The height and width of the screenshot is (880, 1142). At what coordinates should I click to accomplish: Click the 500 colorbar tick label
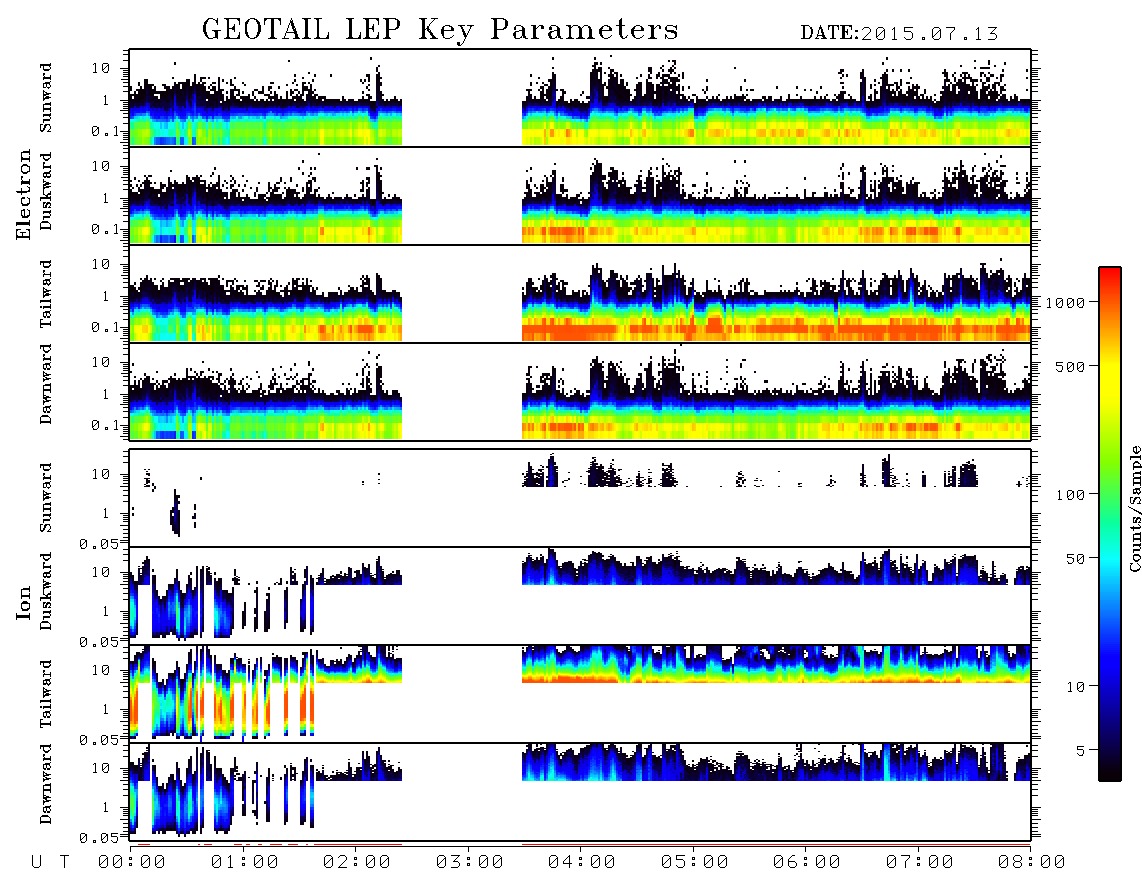click(1071, 366)
